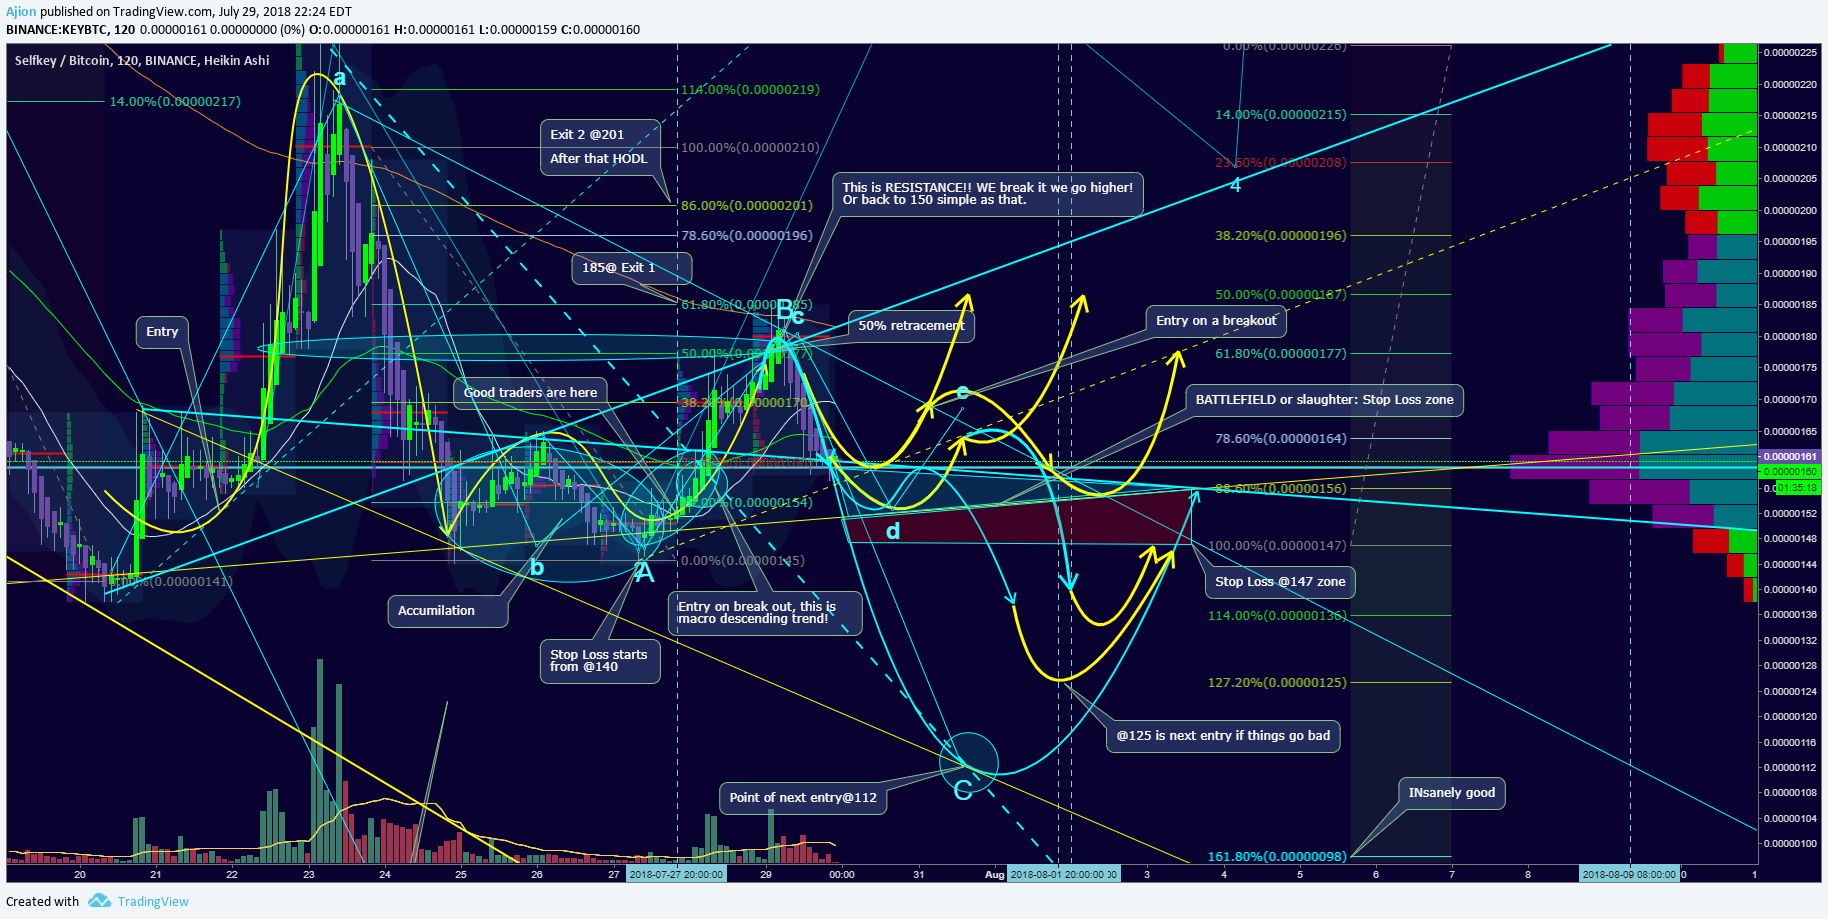Click the wave label 'a' at the peak
The image size is (1828, 919).
340,78
